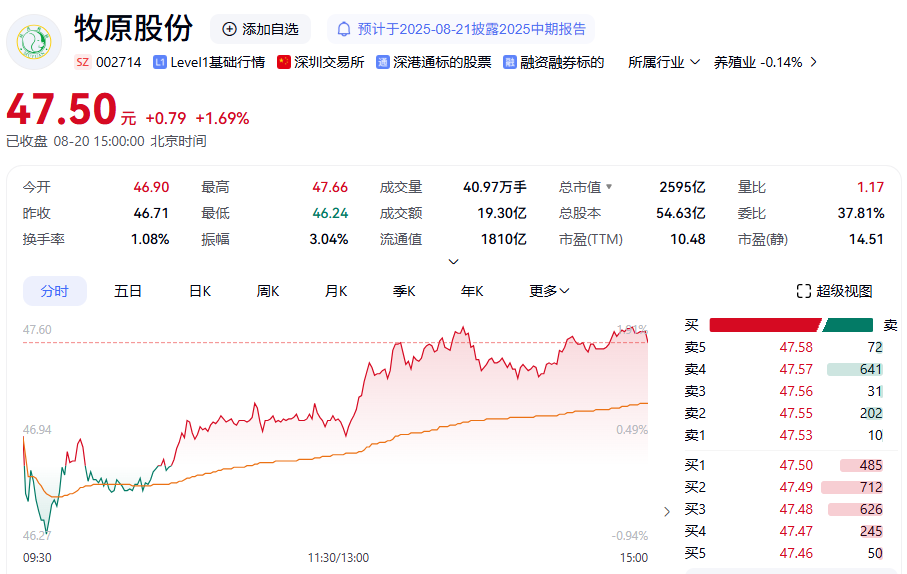Click the bell icon for report reminder
The width and height of the screenshot is (907, 574).
coord(344,29)
